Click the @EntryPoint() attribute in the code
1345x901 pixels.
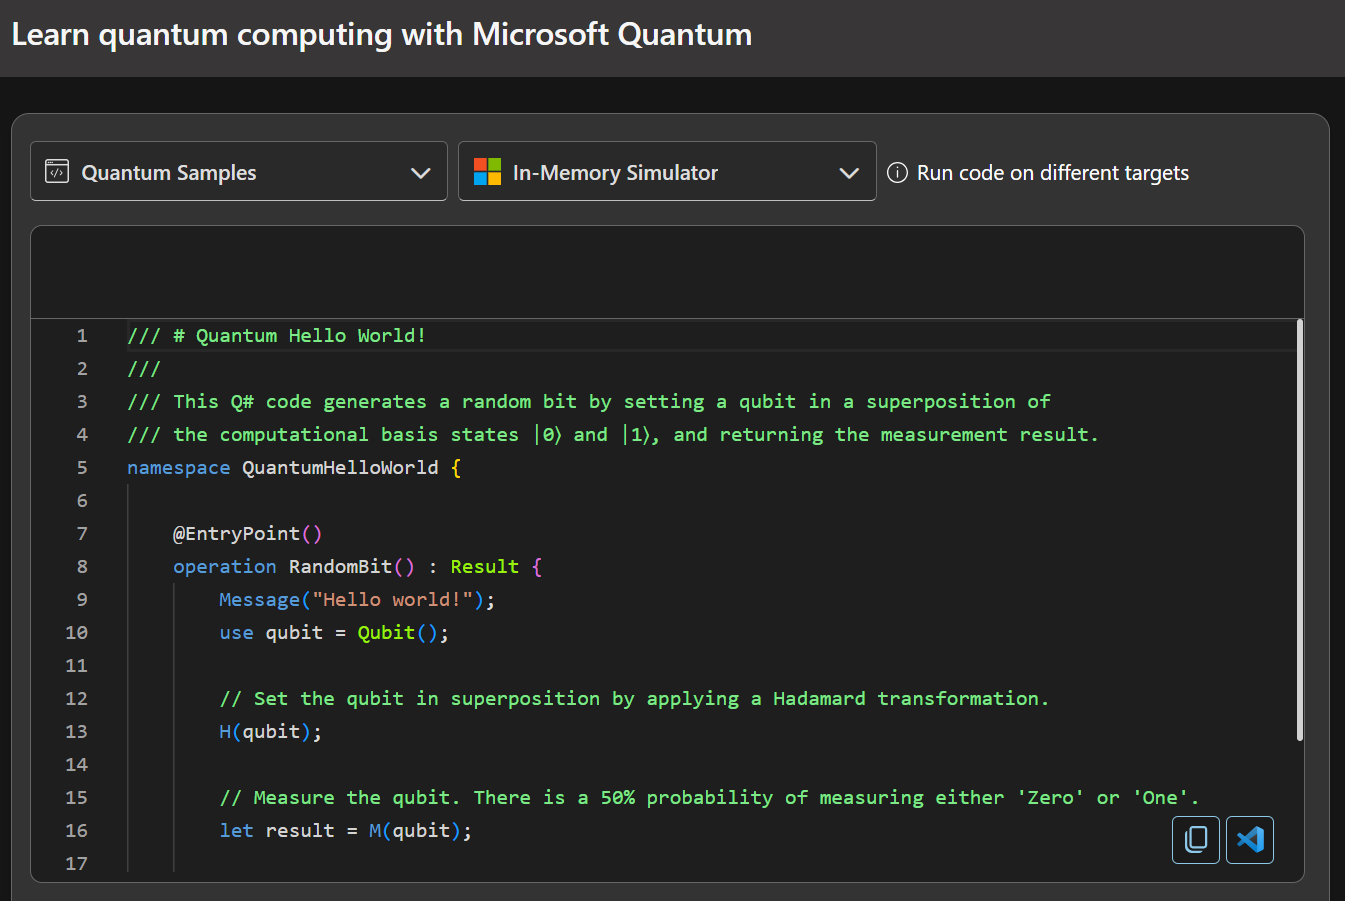[x=247, y=534]
